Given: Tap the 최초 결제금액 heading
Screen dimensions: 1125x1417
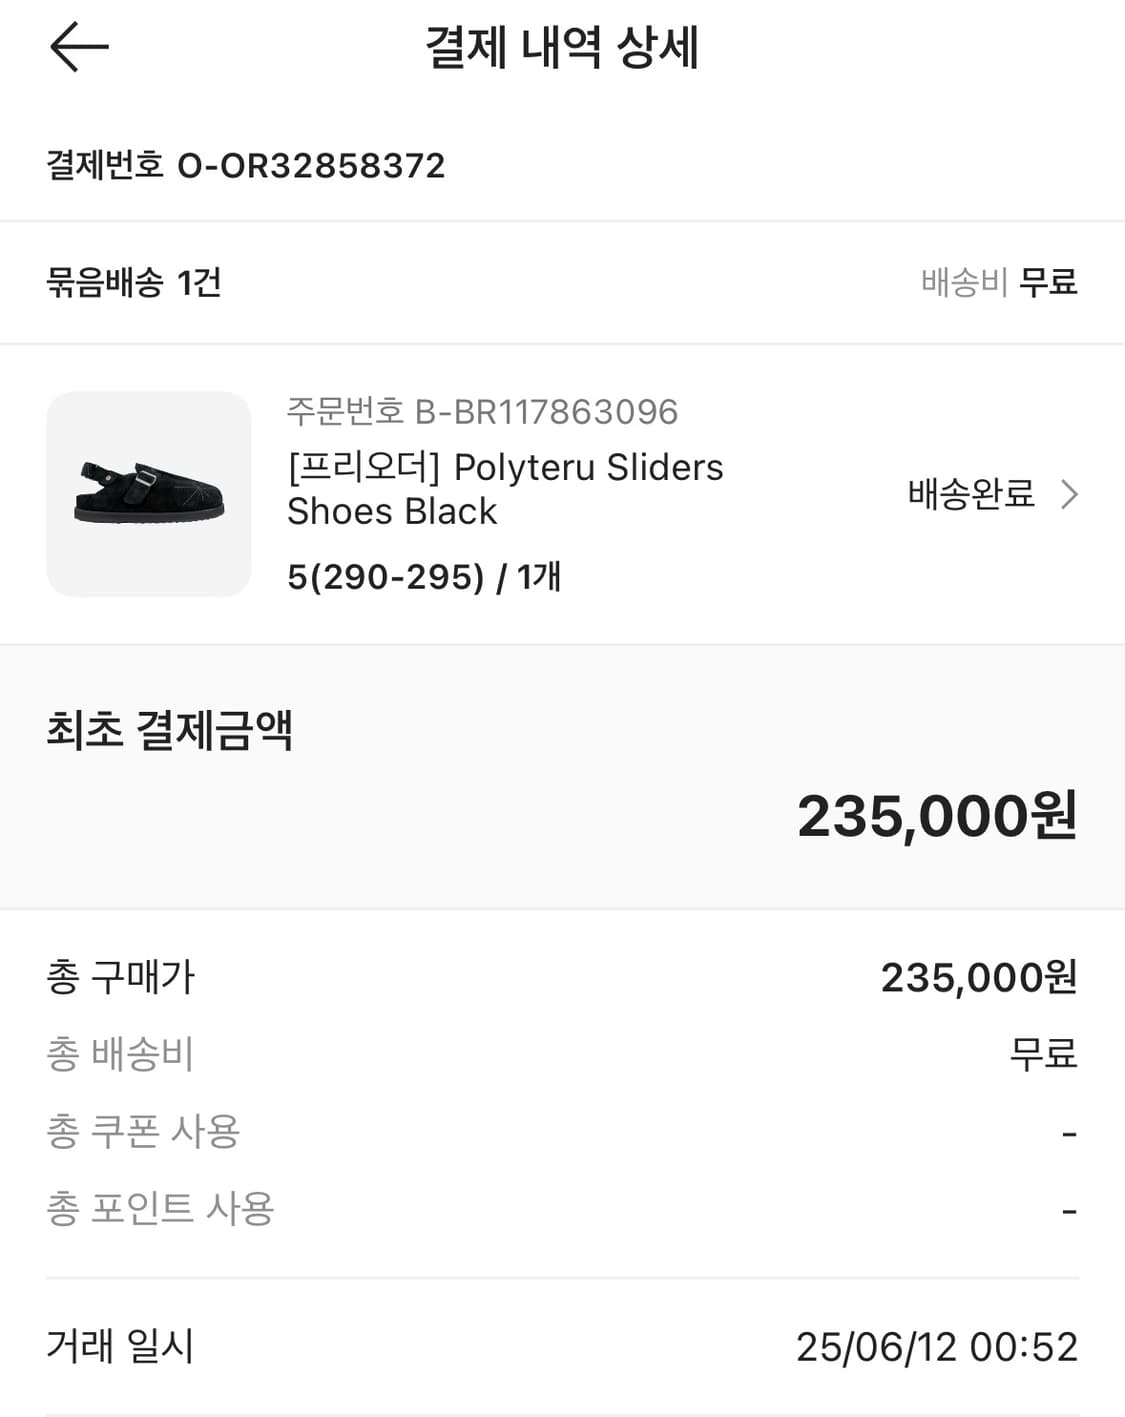Looking at the screenshot, I should coord(169,729).
